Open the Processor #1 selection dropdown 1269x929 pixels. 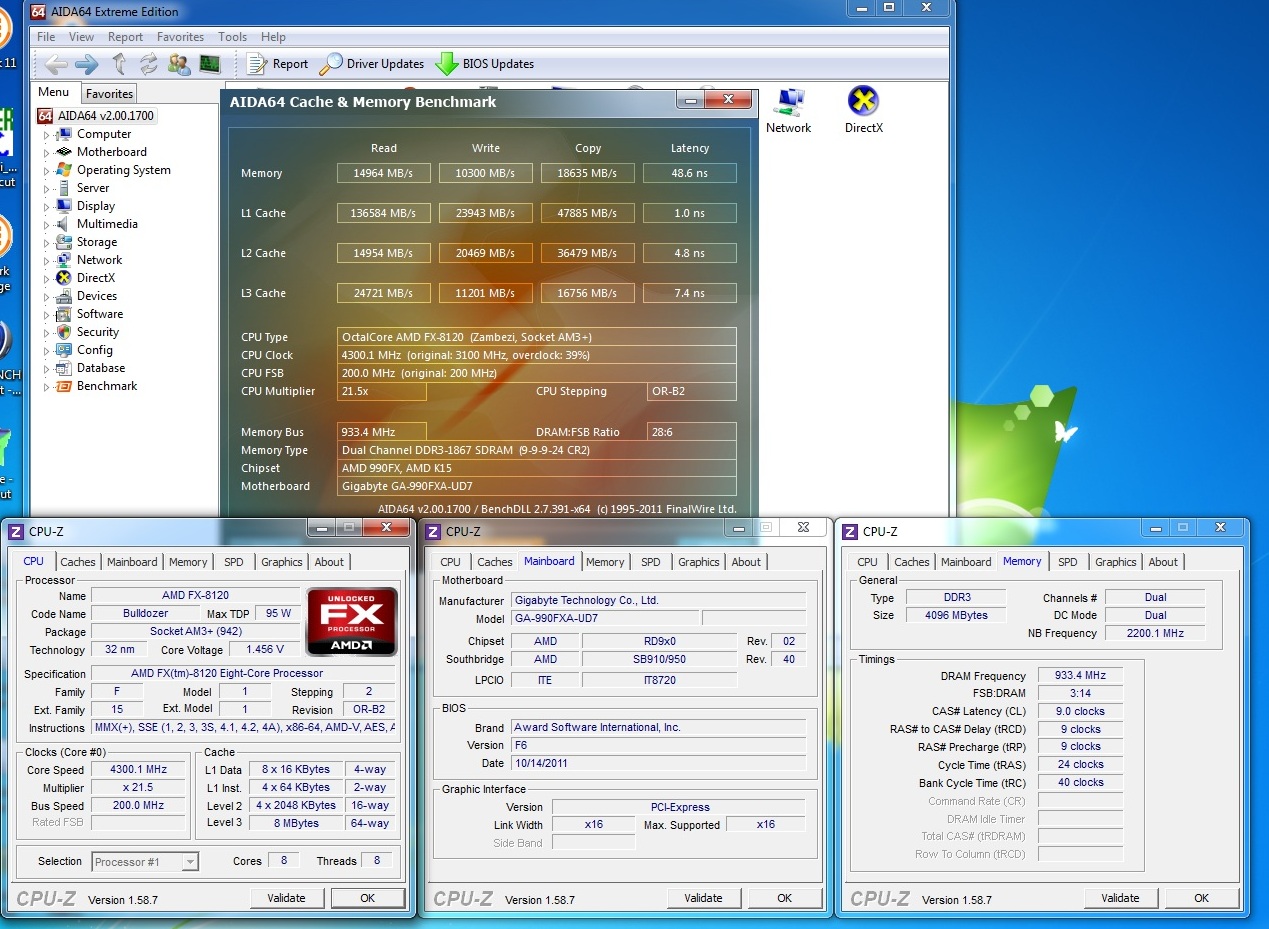click(145, 861)
